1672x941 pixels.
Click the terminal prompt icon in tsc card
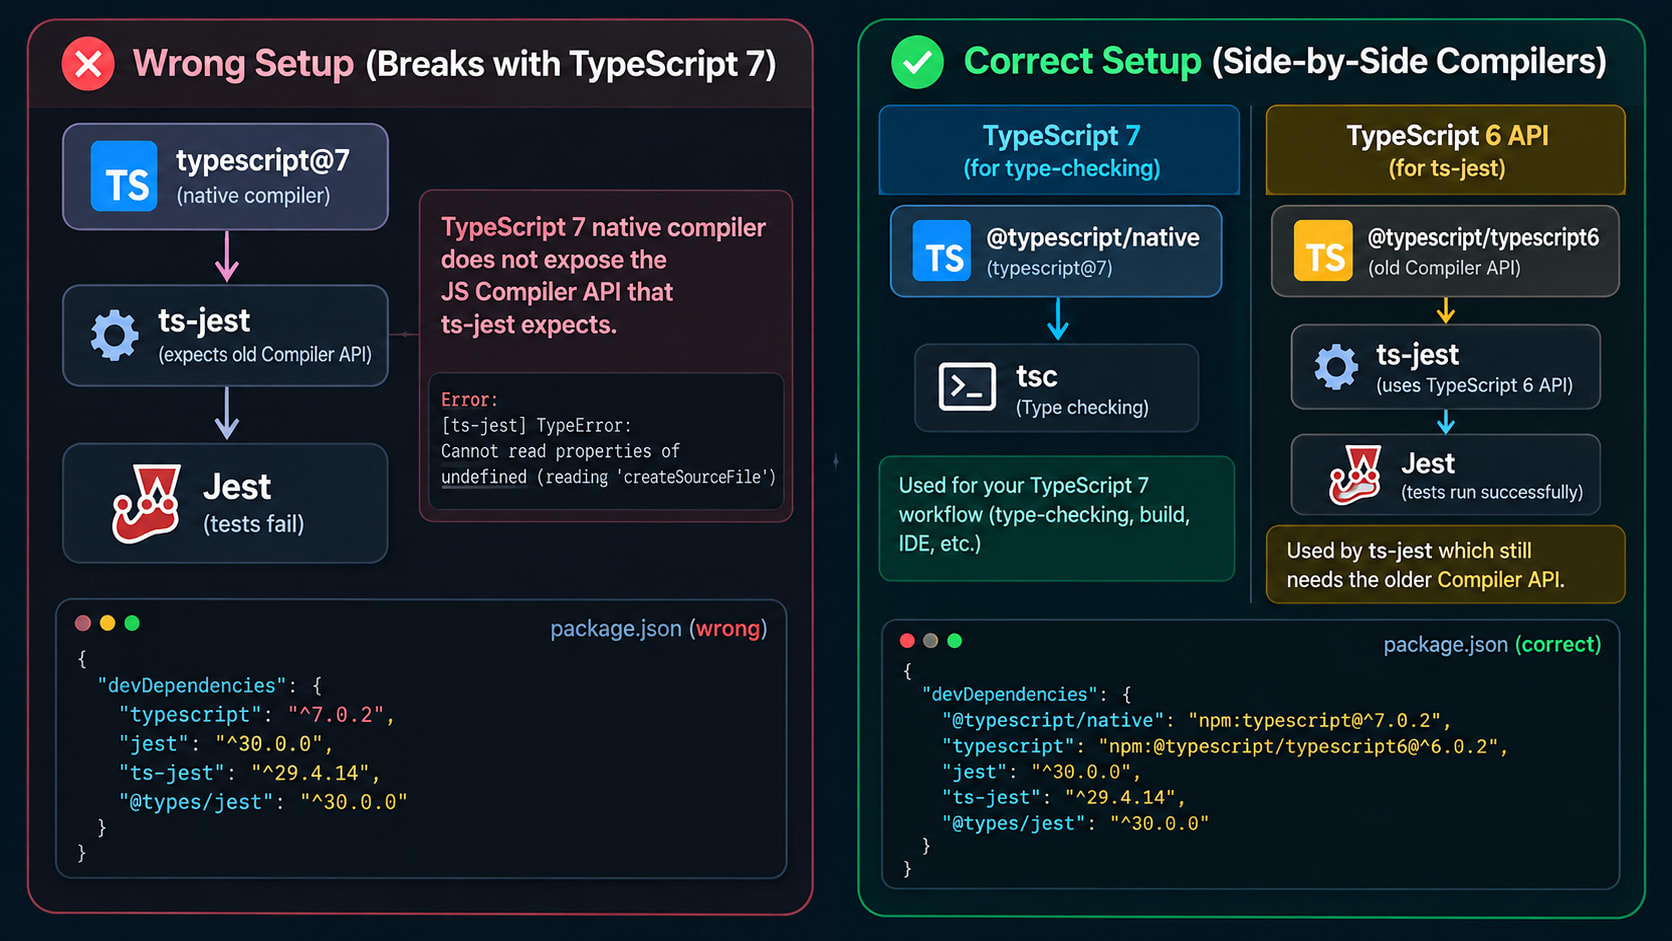(967, 388)
